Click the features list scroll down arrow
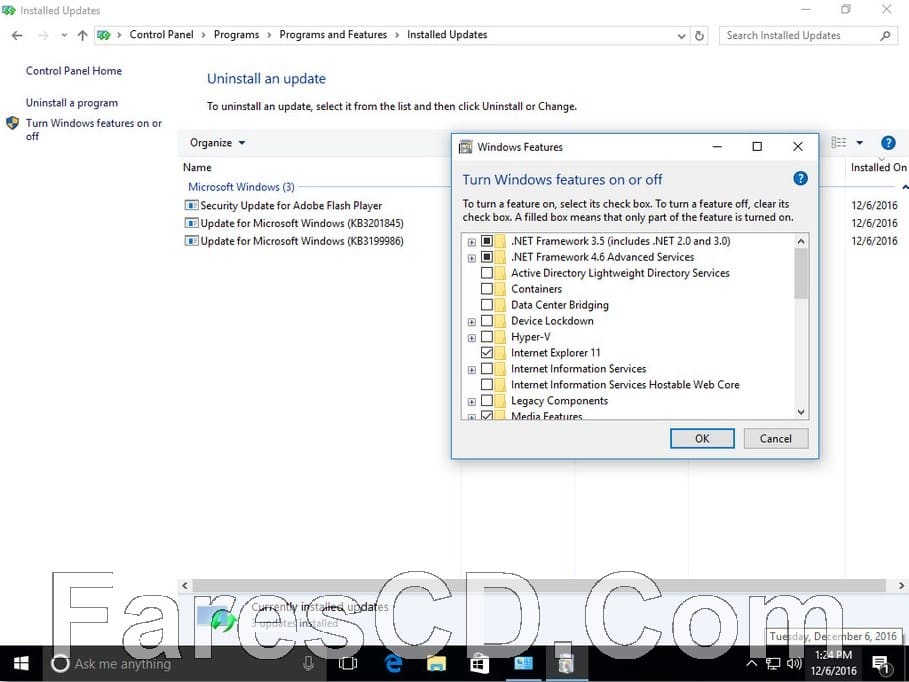 (801, 412)
